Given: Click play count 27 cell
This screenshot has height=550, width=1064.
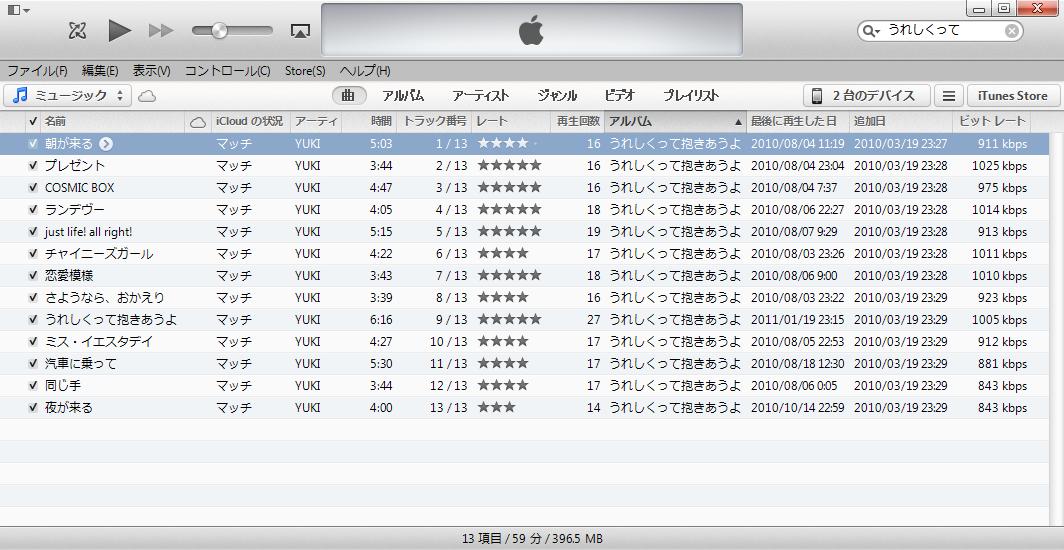Looking at the screenshot, I should (594, 320).
